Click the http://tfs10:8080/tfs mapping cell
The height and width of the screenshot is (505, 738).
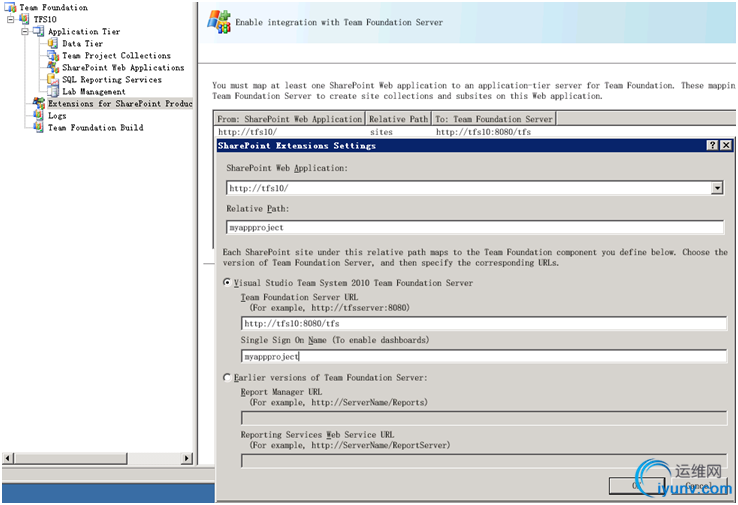[483, 132]
